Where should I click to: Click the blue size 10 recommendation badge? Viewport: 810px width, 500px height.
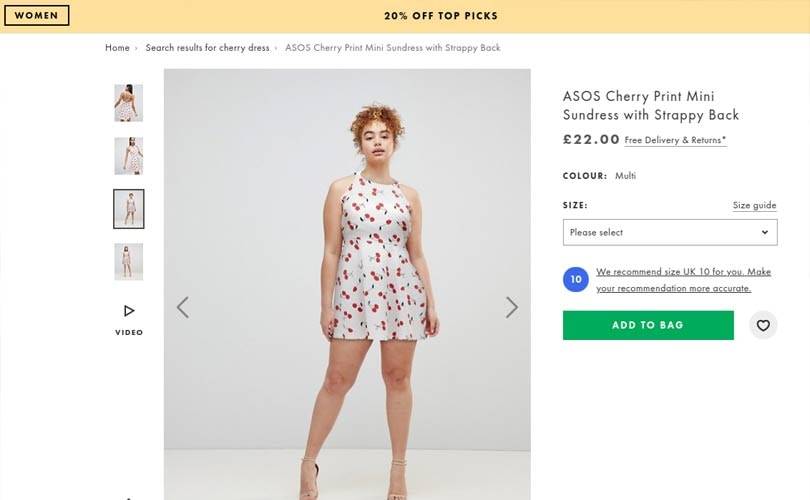pyautogui.click(x=576, y=280)
